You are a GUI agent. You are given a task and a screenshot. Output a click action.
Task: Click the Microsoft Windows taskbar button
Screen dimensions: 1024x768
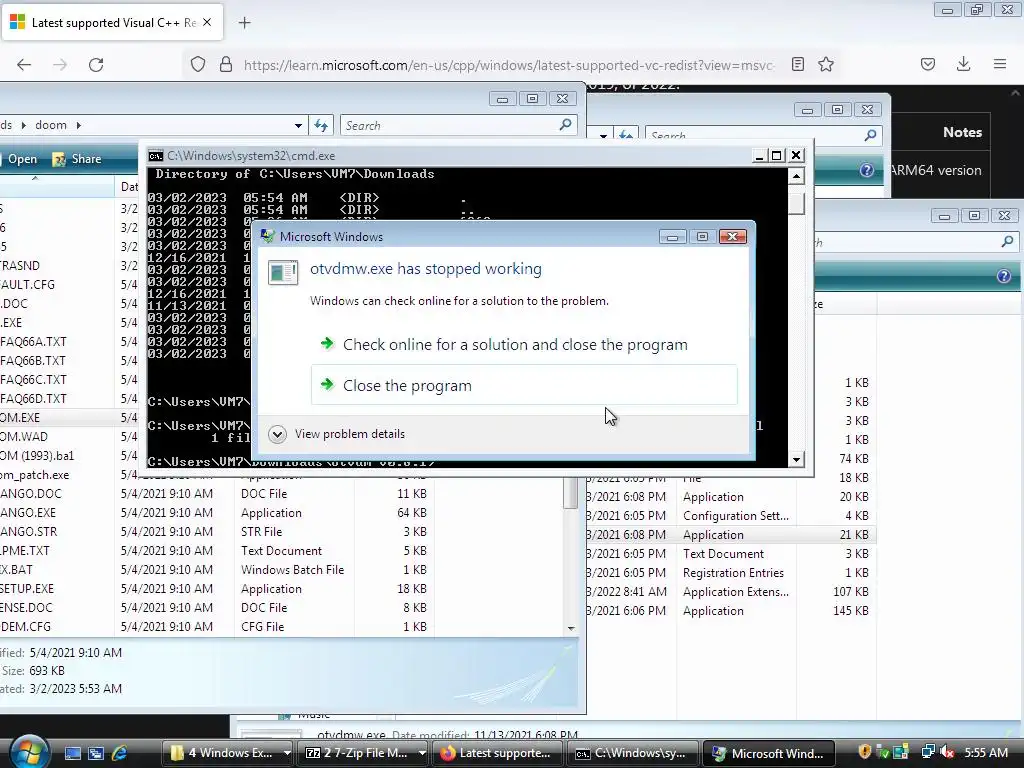click(x=769, y=753)
